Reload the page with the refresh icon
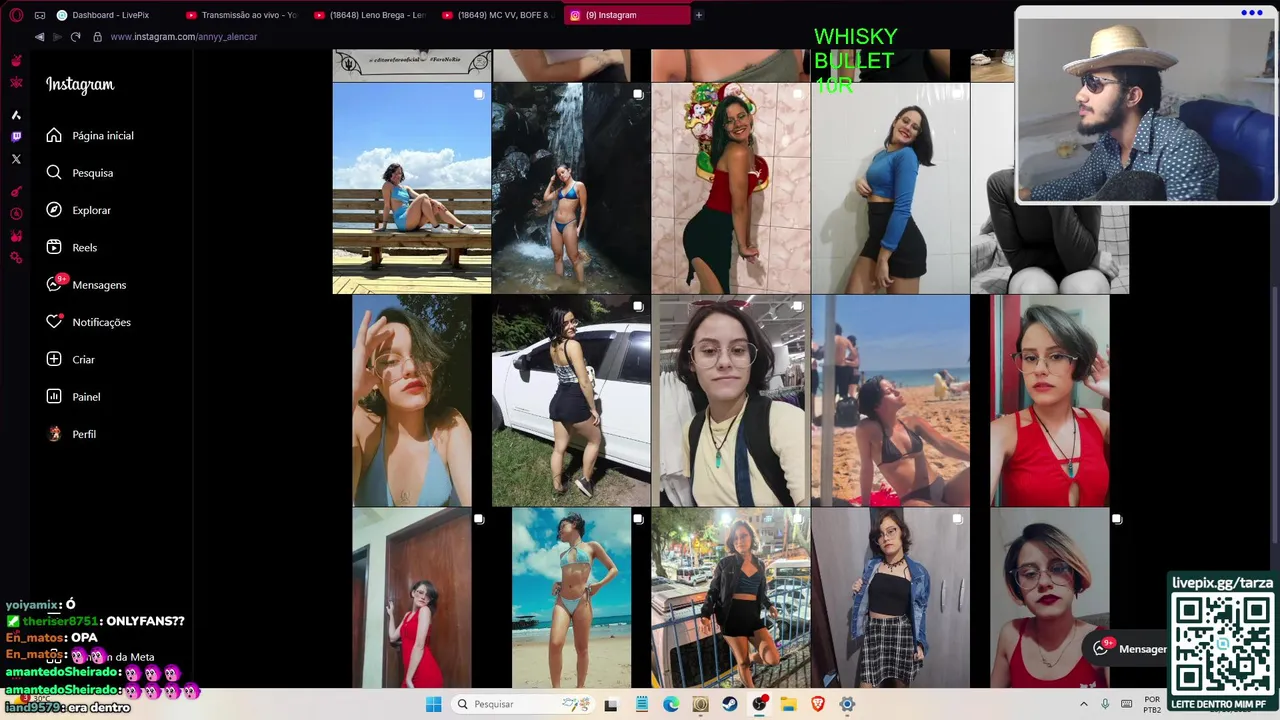The height and width of the screenshot is (720, 1280). tap(75, 37)
